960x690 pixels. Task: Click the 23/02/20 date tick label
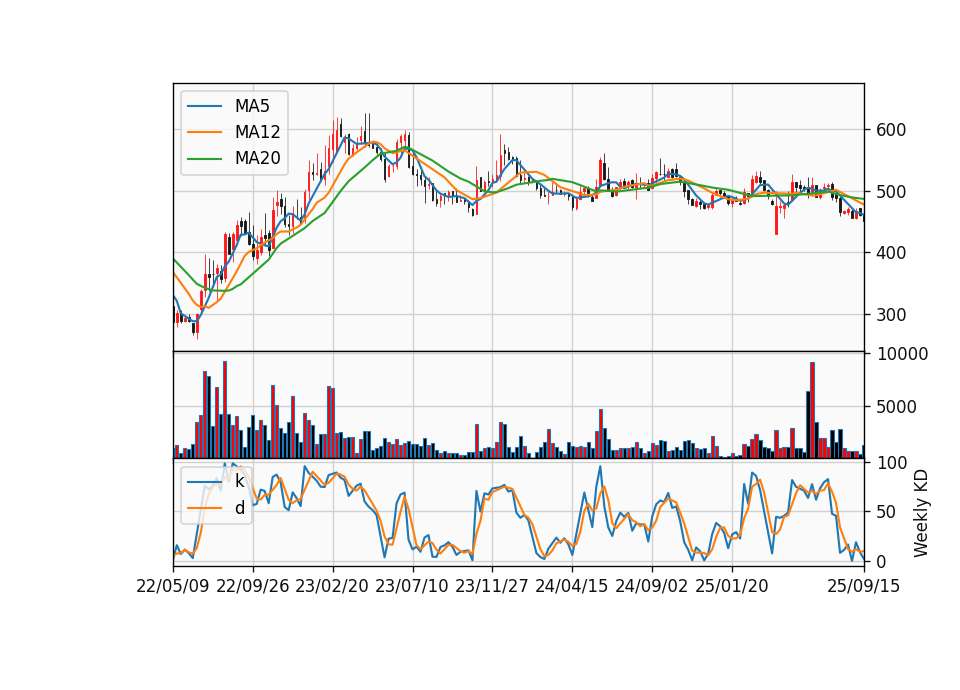332,586
